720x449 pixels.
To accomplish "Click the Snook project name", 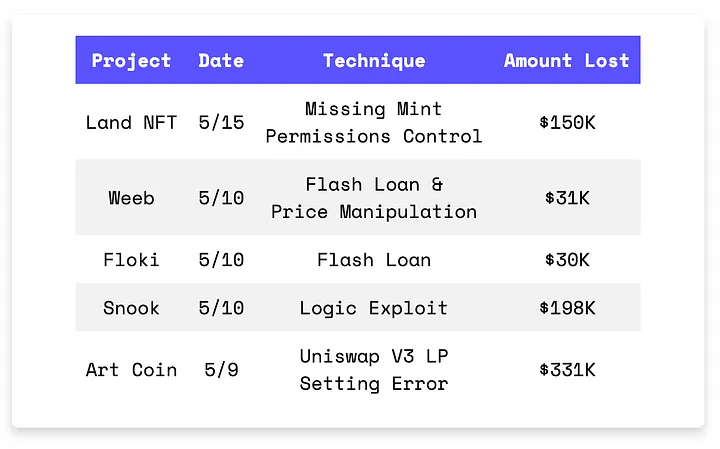I will coord(131,308).
